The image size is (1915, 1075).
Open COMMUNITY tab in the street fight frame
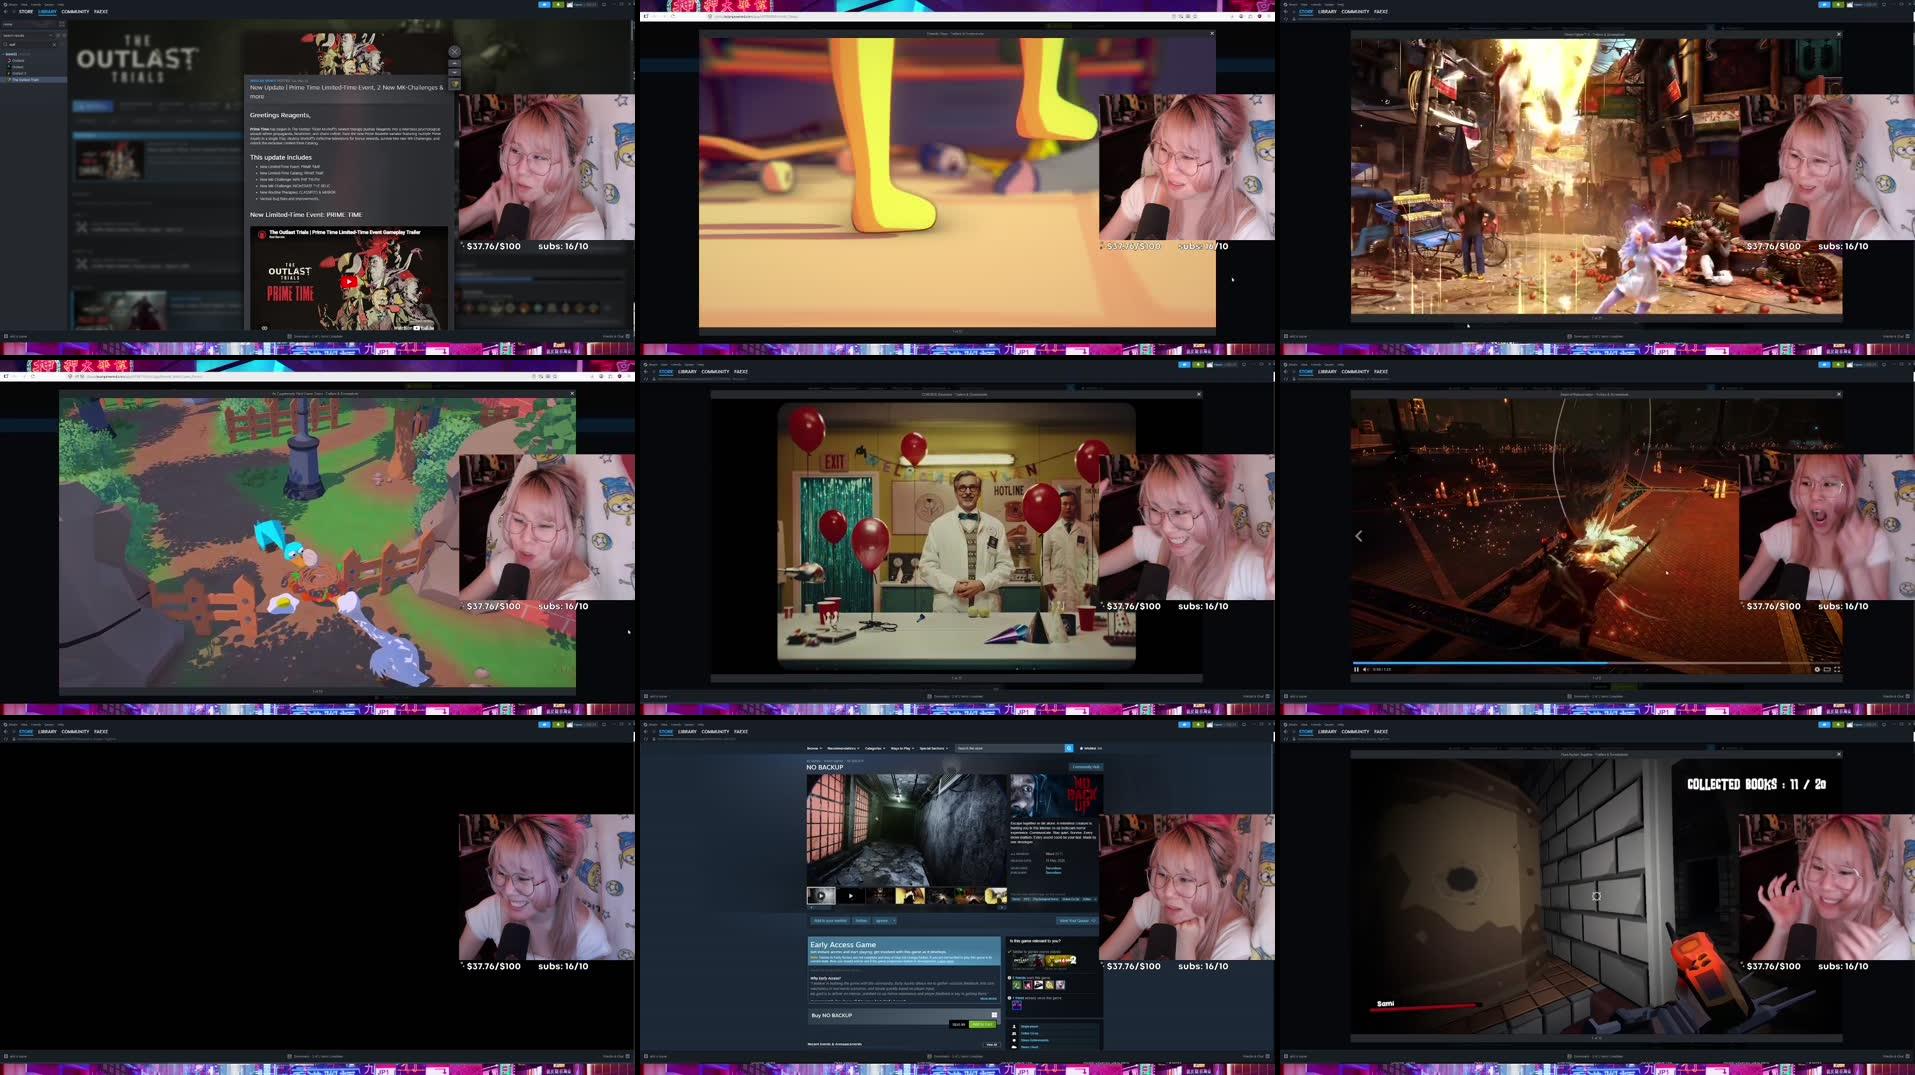1355,12
